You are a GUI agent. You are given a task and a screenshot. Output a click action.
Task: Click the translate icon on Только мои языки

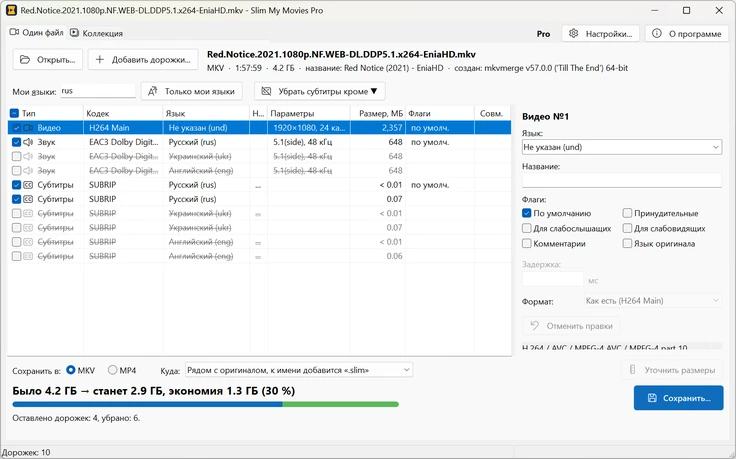153,91
